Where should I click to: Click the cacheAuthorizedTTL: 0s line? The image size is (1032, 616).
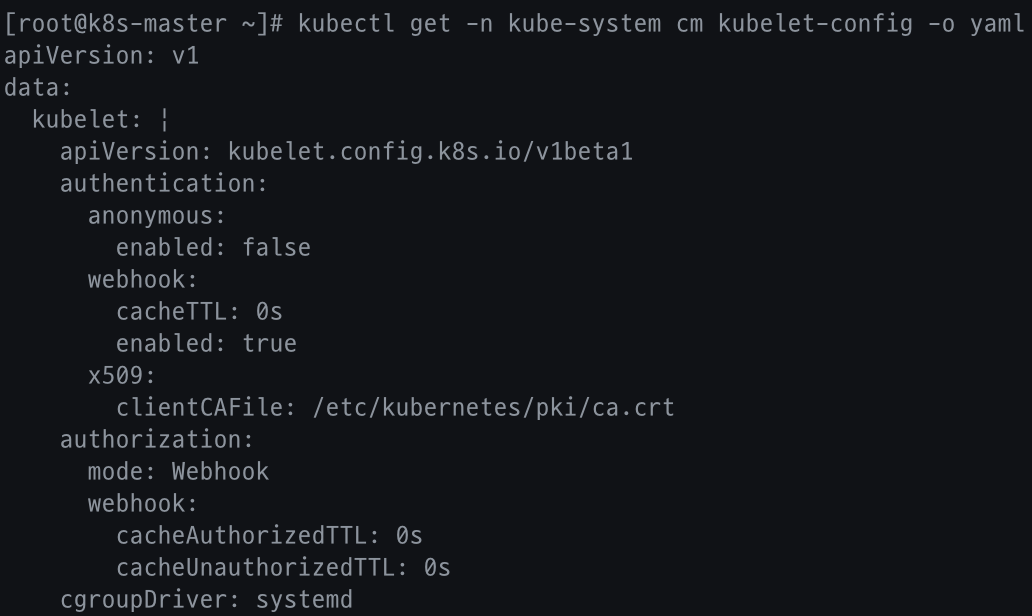[x=269, y=536]
